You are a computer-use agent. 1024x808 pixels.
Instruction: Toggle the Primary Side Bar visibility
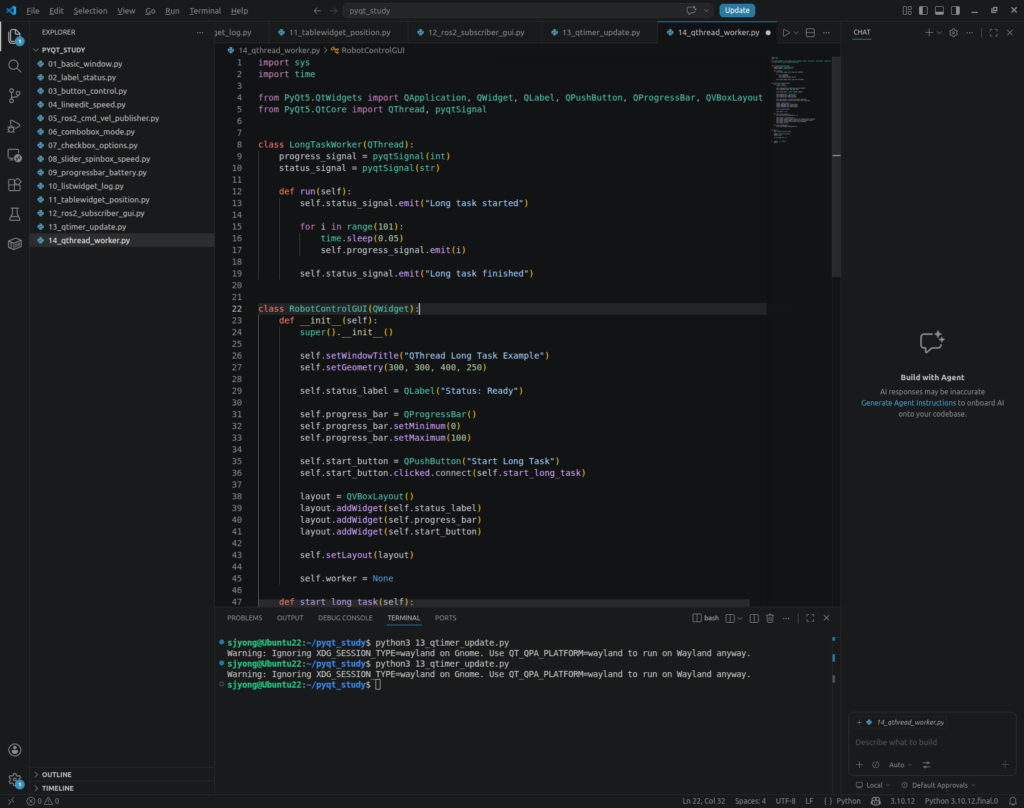(x=923, y=10)
